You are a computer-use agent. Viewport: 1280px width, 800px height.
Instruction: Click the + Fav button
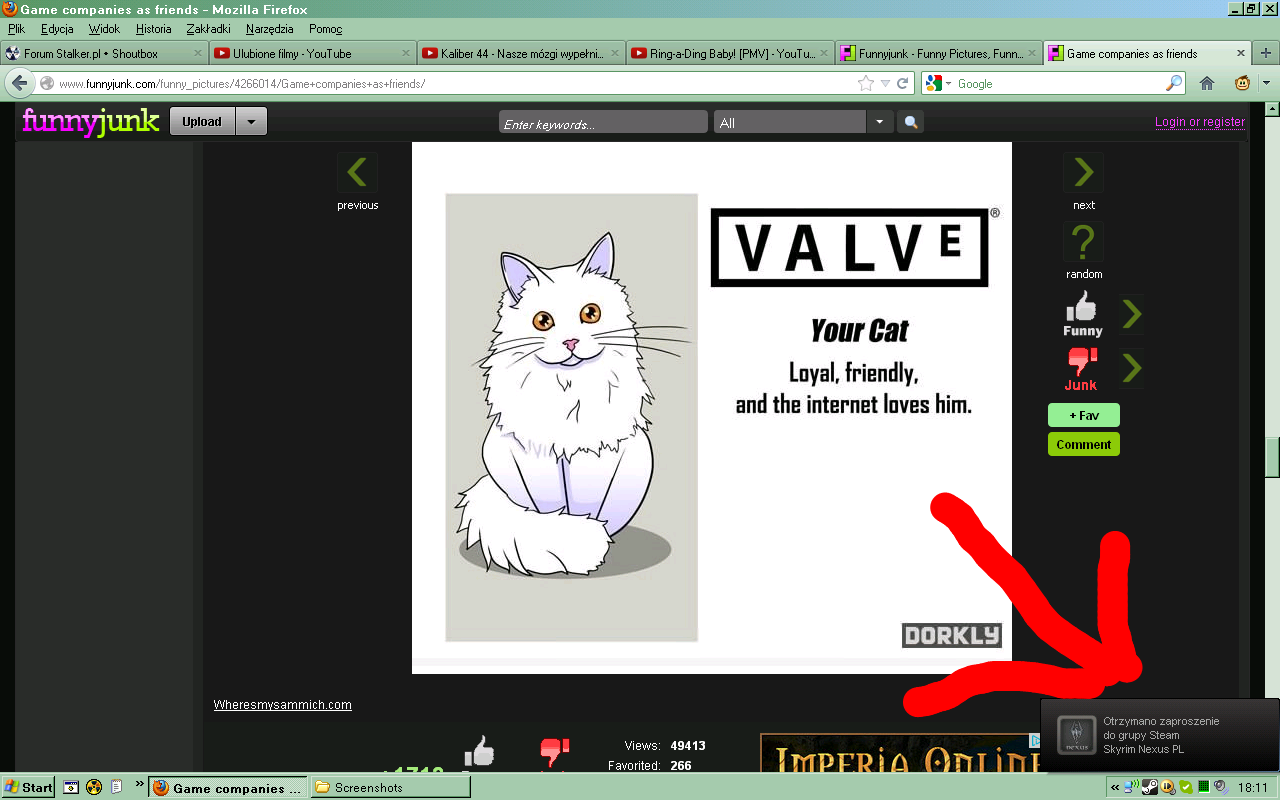(x=1083, y=415)
